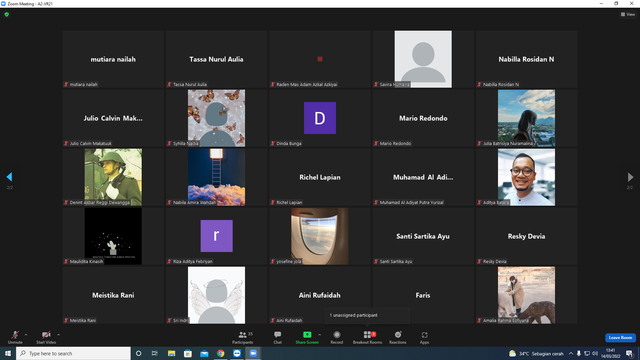The image size is (640, 360).
Task: Click the first Zoom icon on taskbar
Action: [x=237, y=353]
